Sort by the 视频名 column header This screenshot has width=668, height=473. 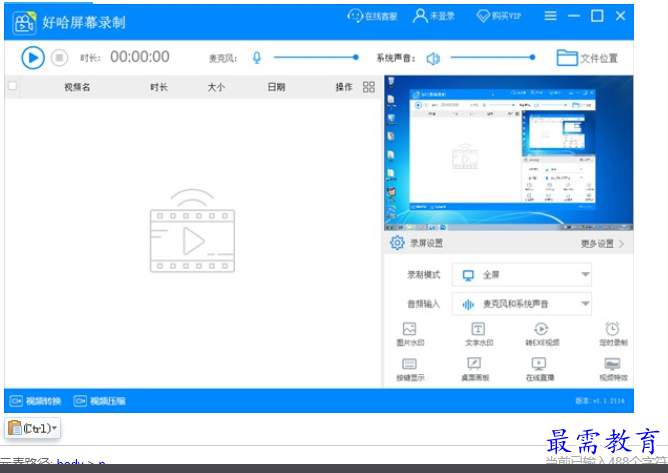point(77,87)
